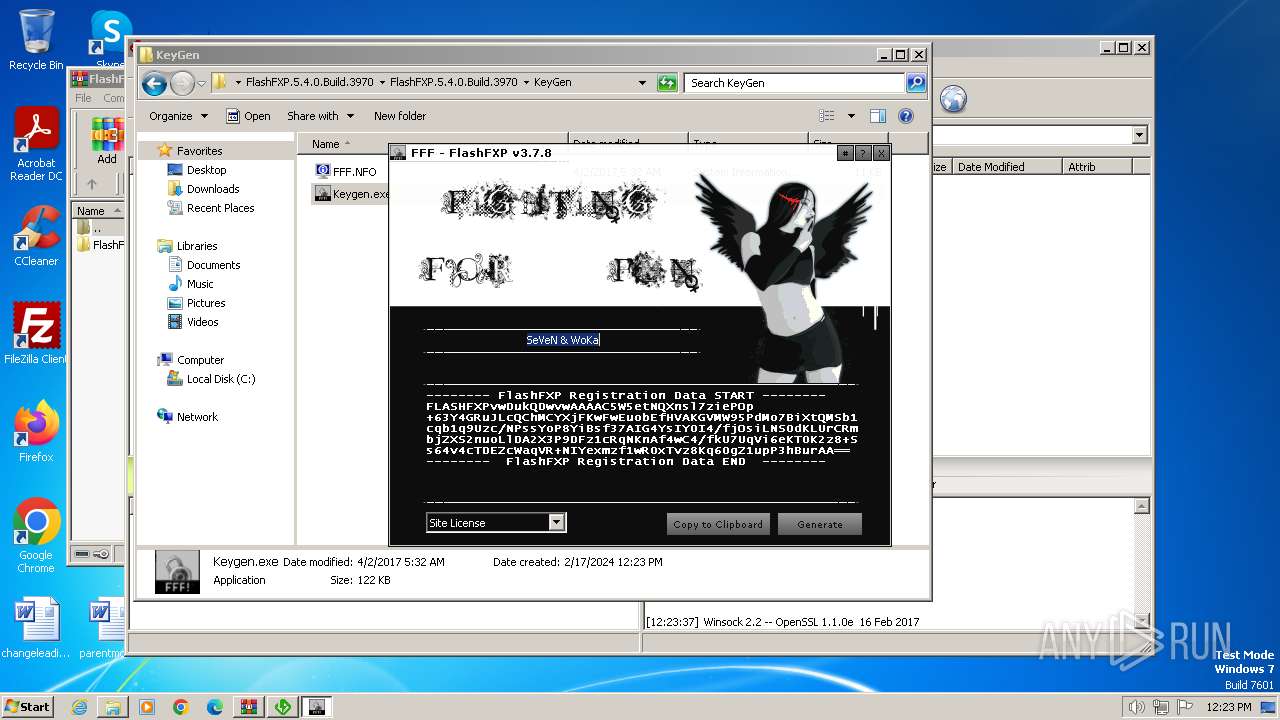Switch to WinRAR taskbar button
The width and height of the screenshot is (1280, 720).
[x=249, y=707]
